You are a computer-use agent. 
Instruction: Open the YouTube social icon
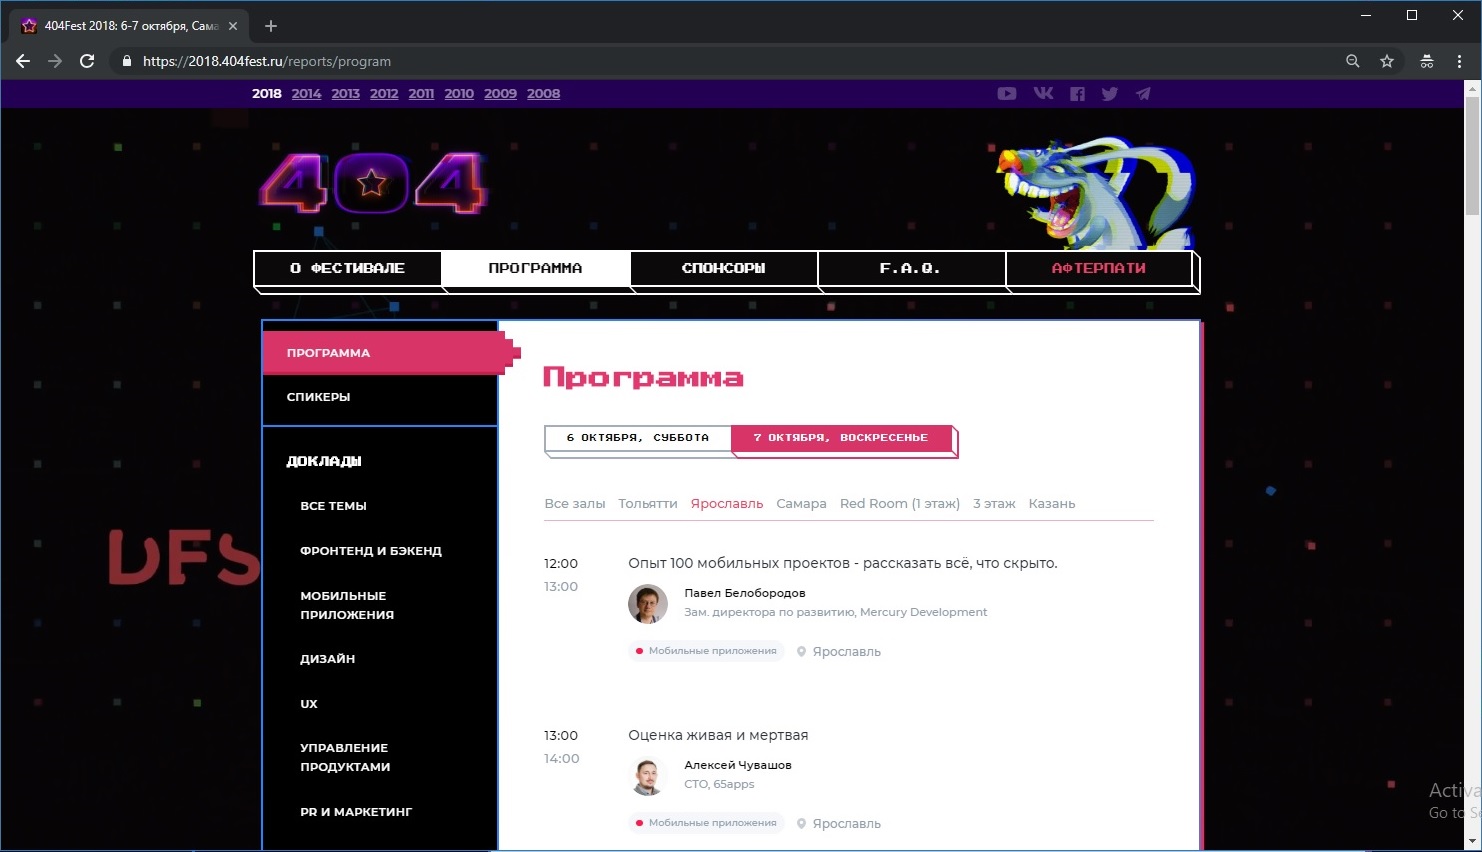pos(1007,94)
